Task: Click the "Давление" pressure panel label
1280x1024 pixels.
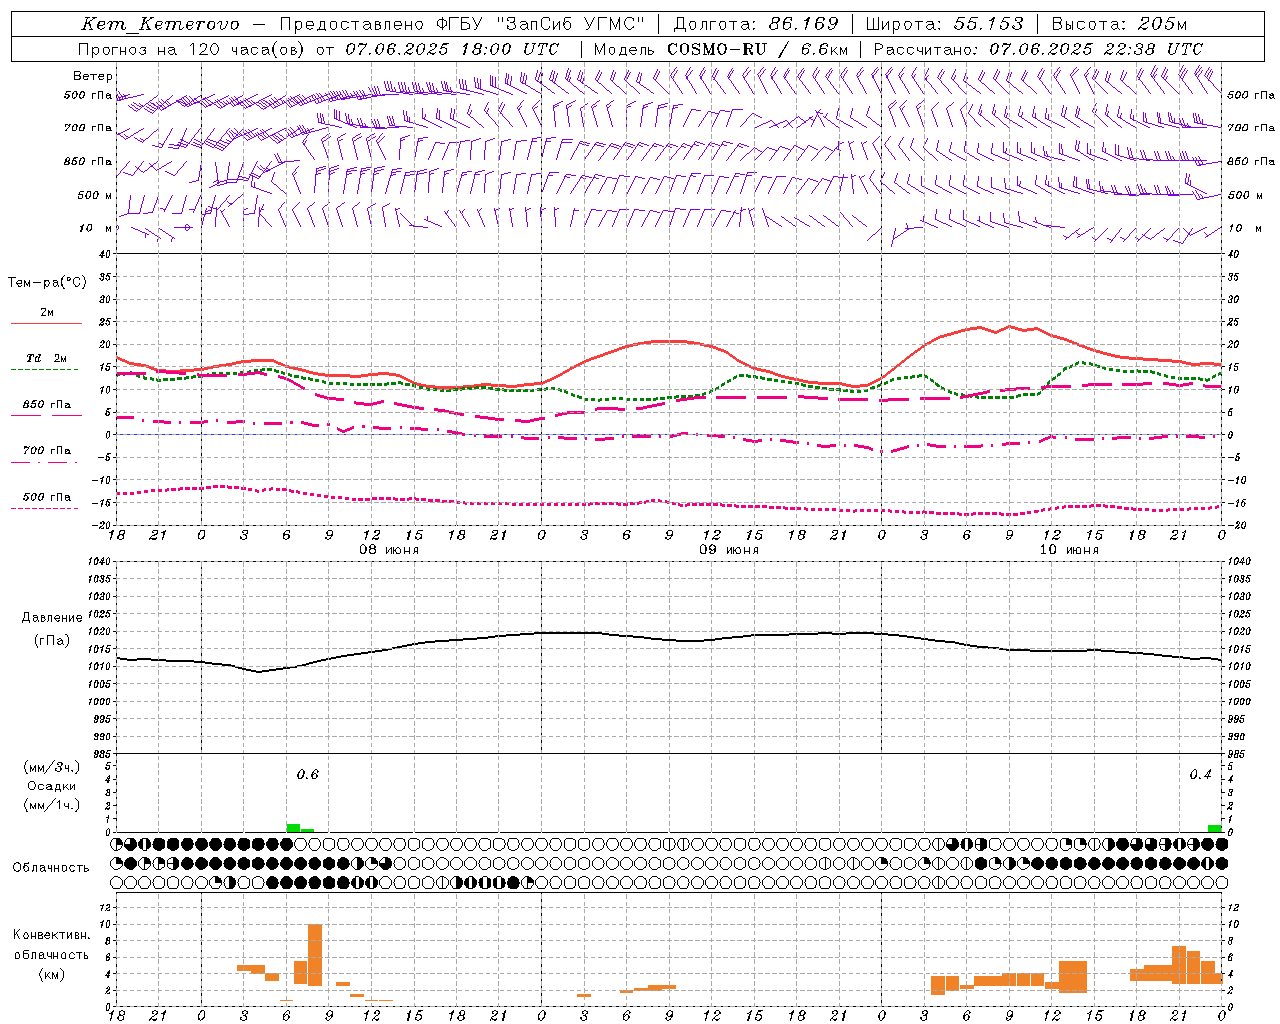Action: 52,618
